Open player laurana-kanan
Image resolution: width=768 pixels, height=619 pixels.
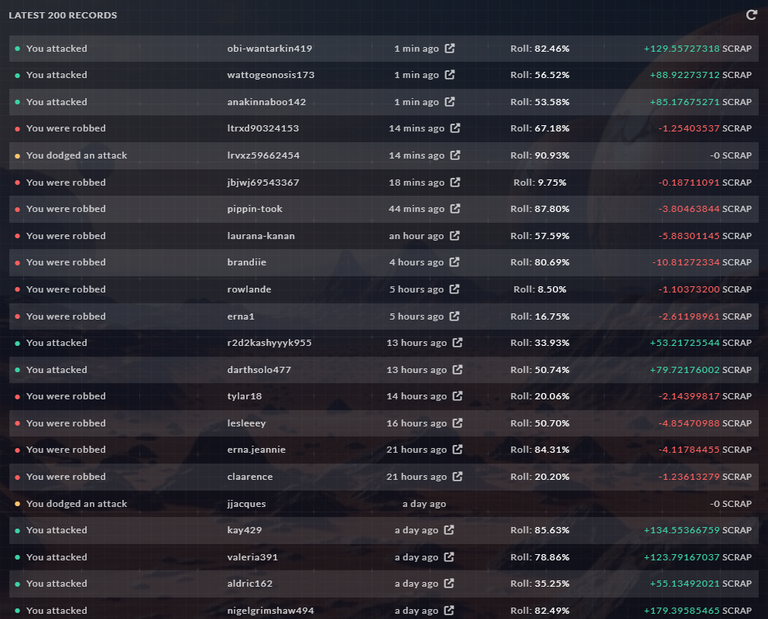(x=261, y=236)
